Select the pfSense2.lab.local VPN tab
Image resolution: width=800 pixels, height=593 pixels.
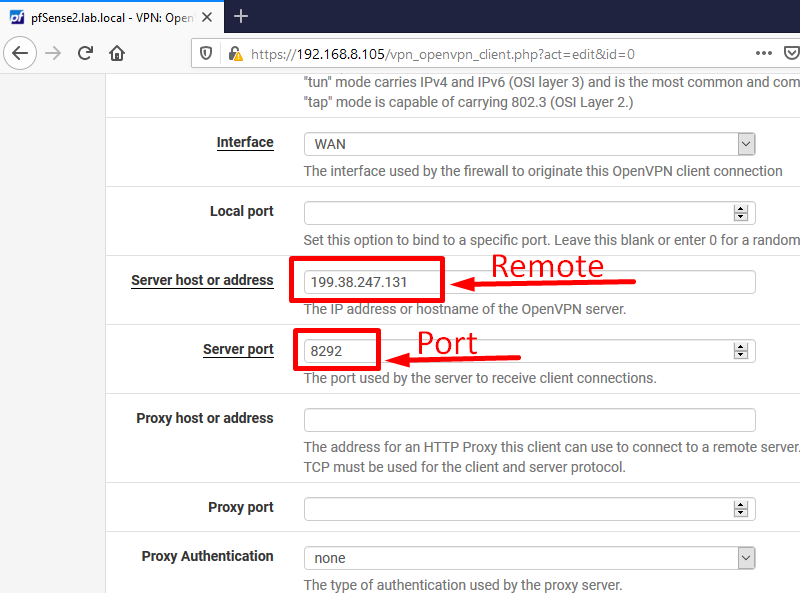pyautogui.click(x=111, y=17)
